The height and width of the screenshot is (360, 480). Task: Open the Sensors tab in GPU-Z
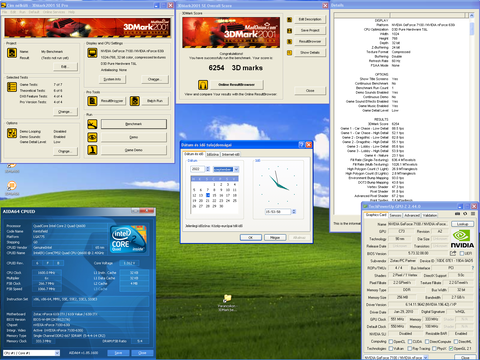[x=395, y=215]
